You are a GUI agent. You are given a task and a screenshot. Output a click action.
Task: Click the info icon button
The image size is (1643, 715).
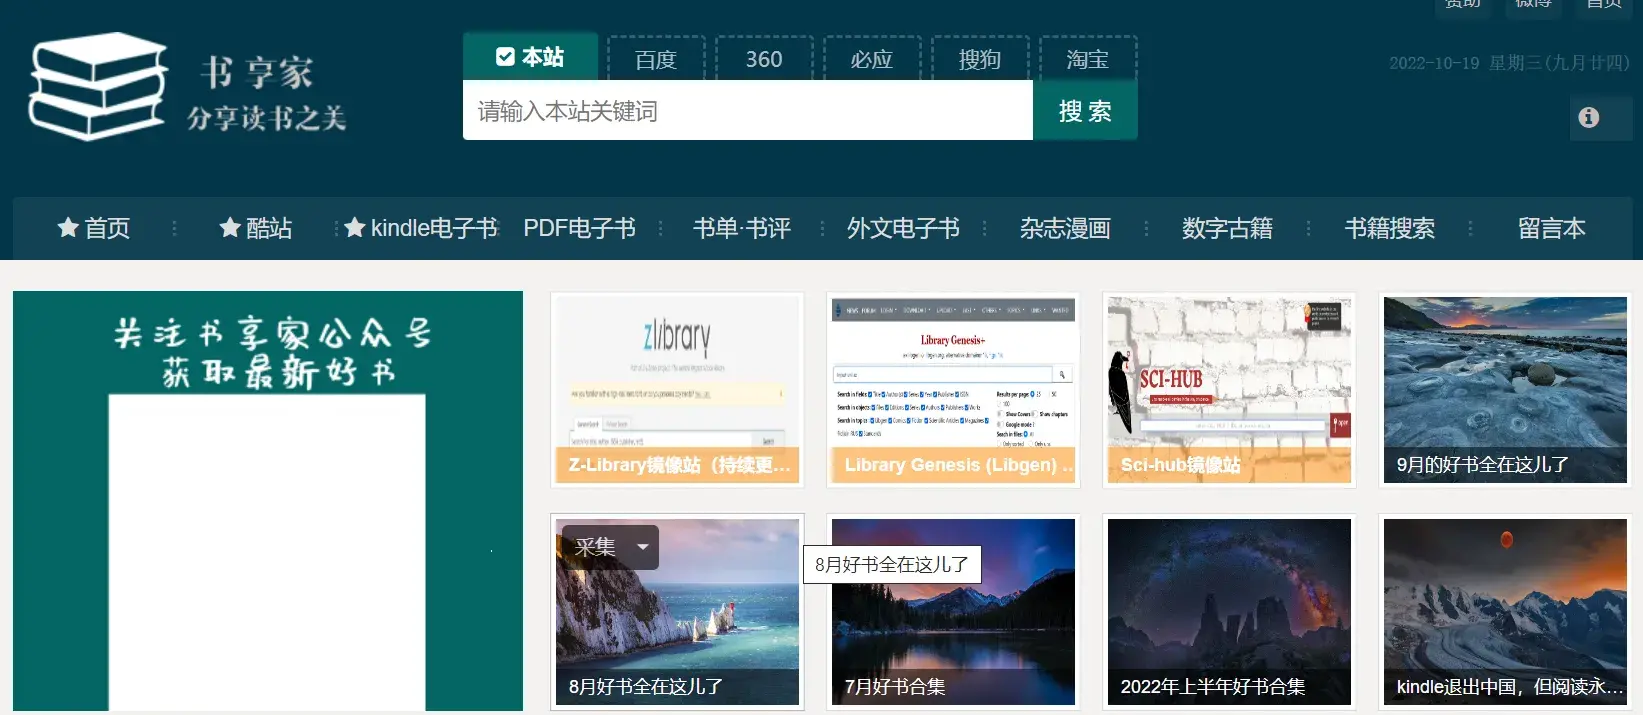coord(1589,118)
